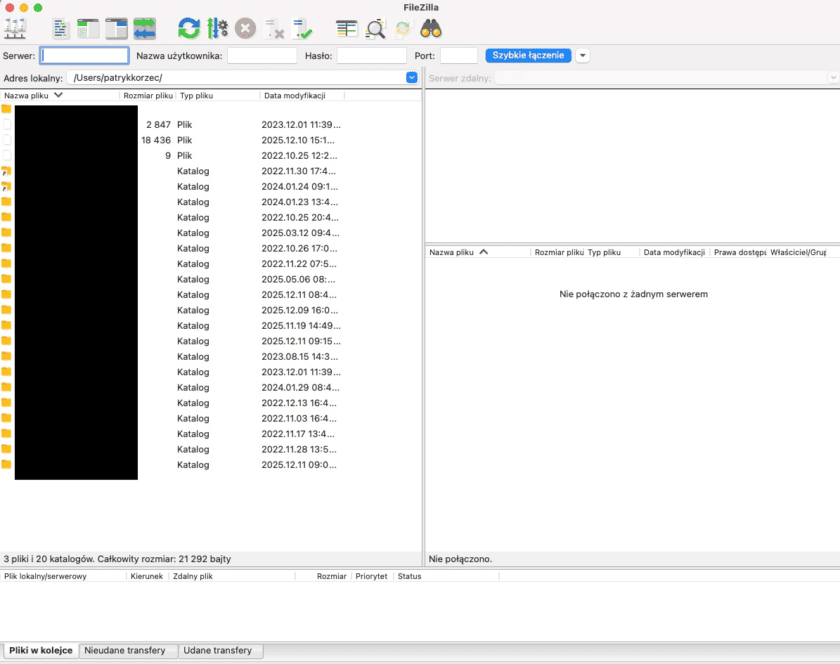Open the quick connect history dropdown arrow

coord(583,56)
